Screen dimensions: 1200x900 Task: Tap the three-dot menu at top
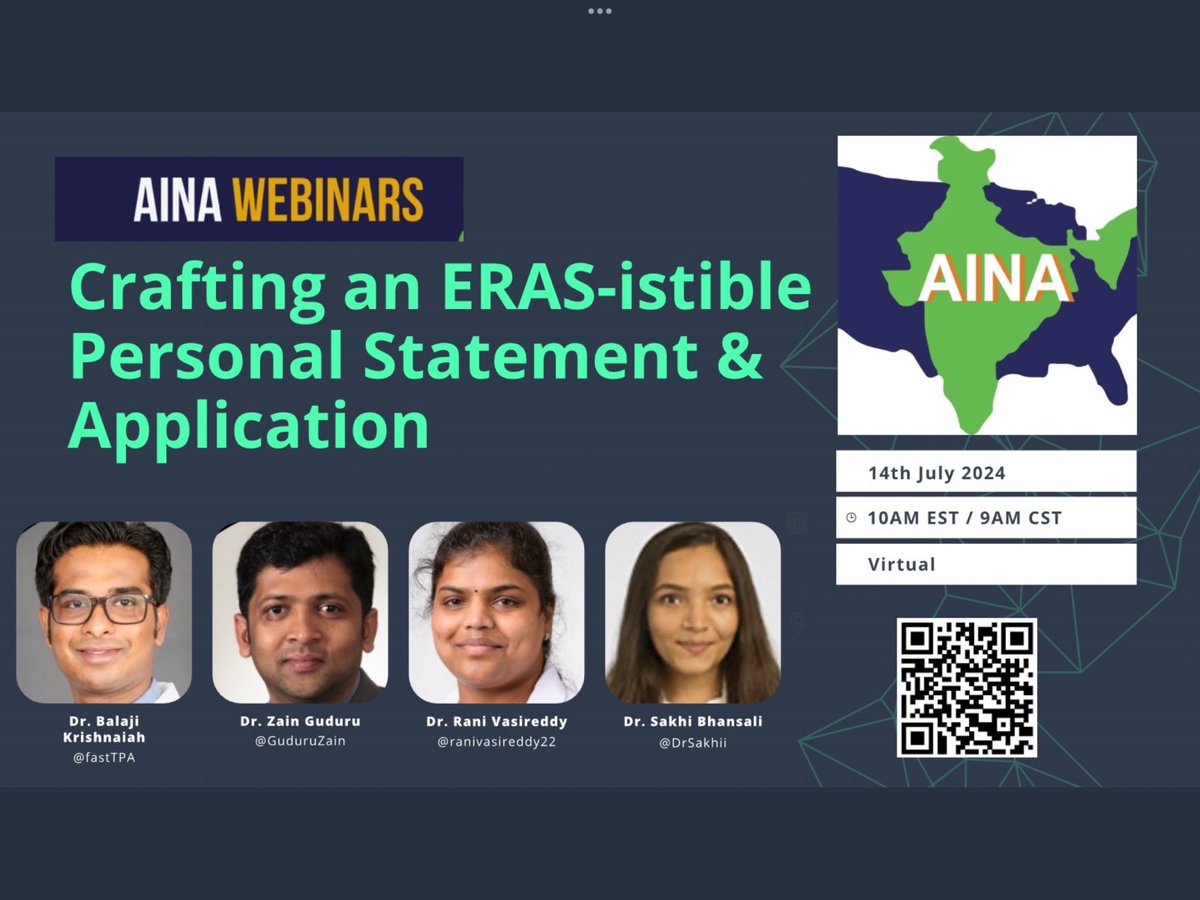tap(599, 11)
